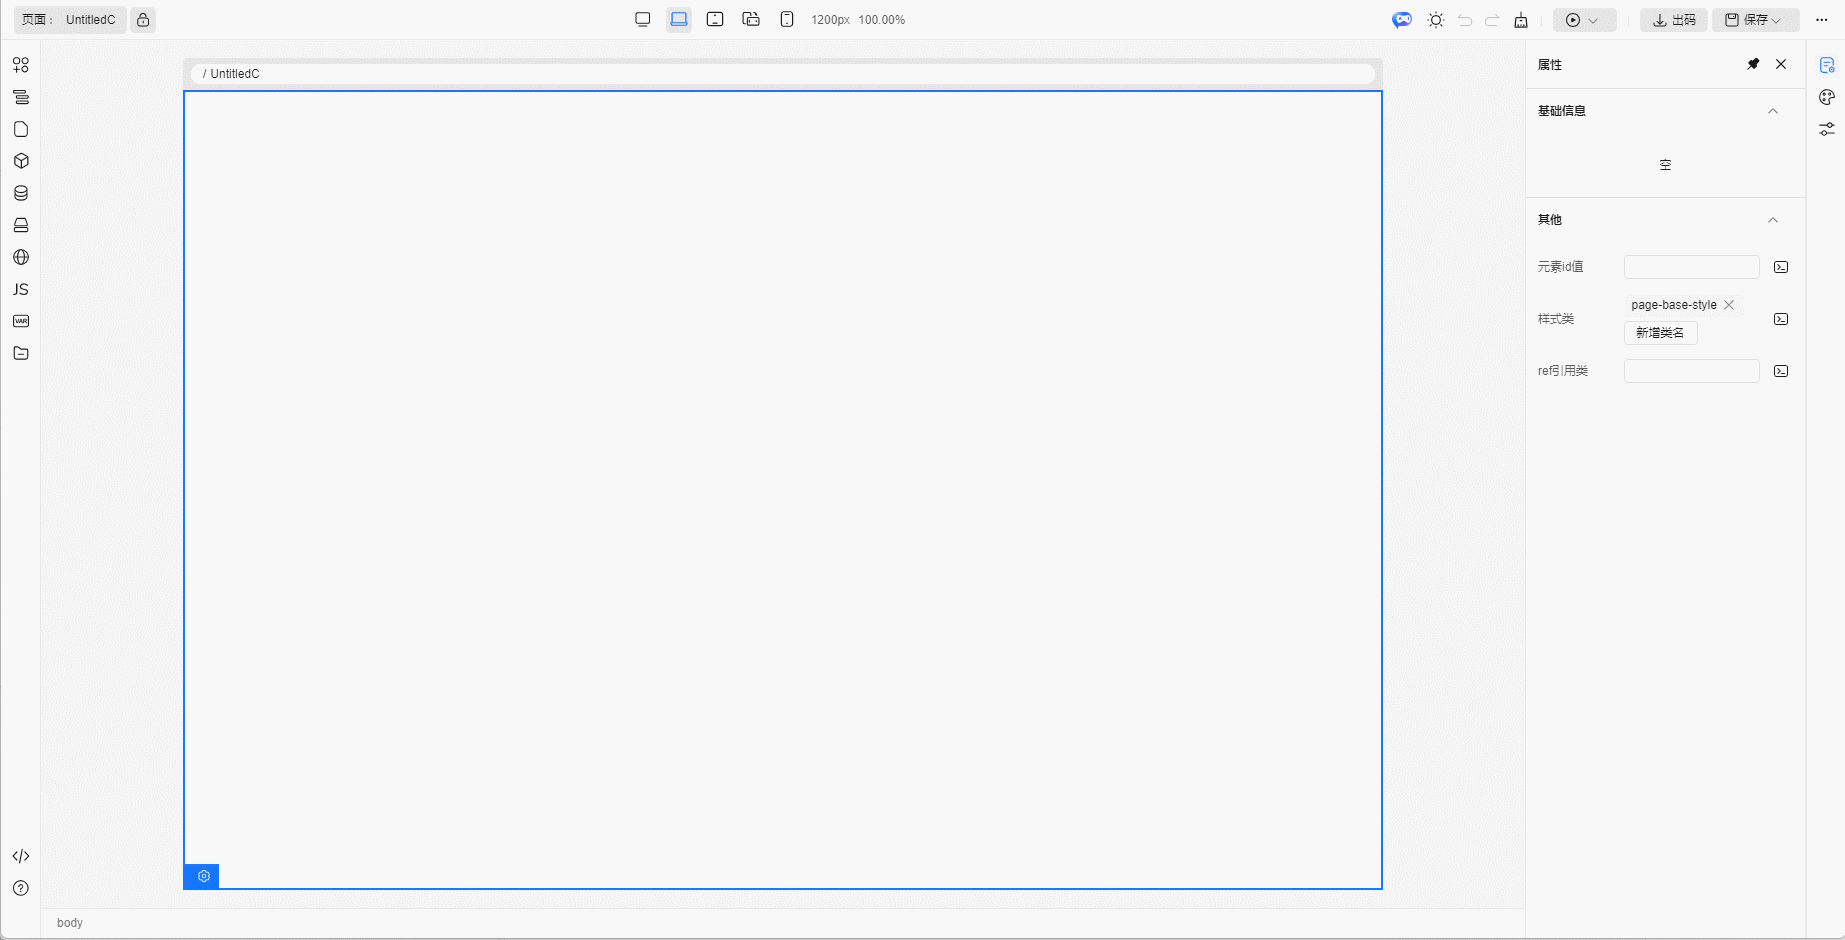Pin the 属性 properties panel
This screenshot has height=940, width=1845.
click(x=1753, y=64)
